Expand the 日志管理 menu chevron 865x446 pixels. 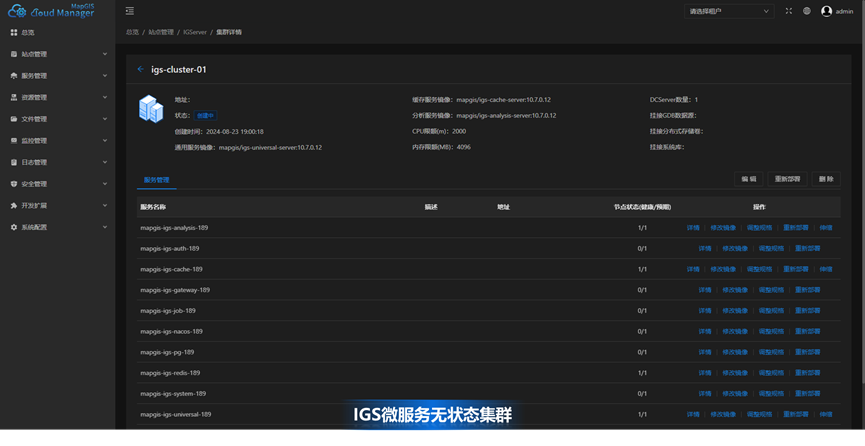(105, 162)
